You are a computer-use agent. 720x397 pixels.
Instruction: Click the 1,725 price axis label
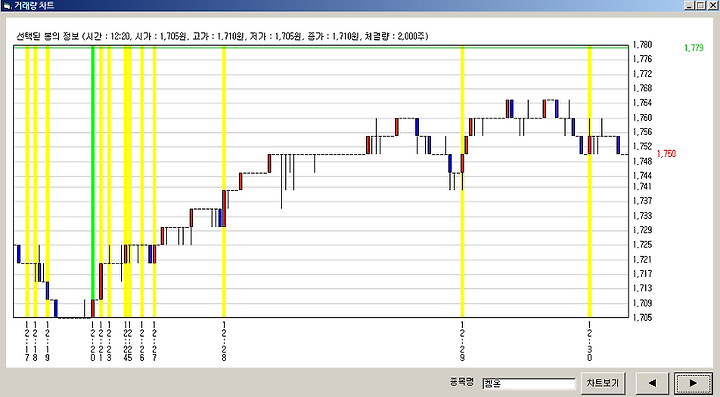pyautogui.click(x=642, y=245)
